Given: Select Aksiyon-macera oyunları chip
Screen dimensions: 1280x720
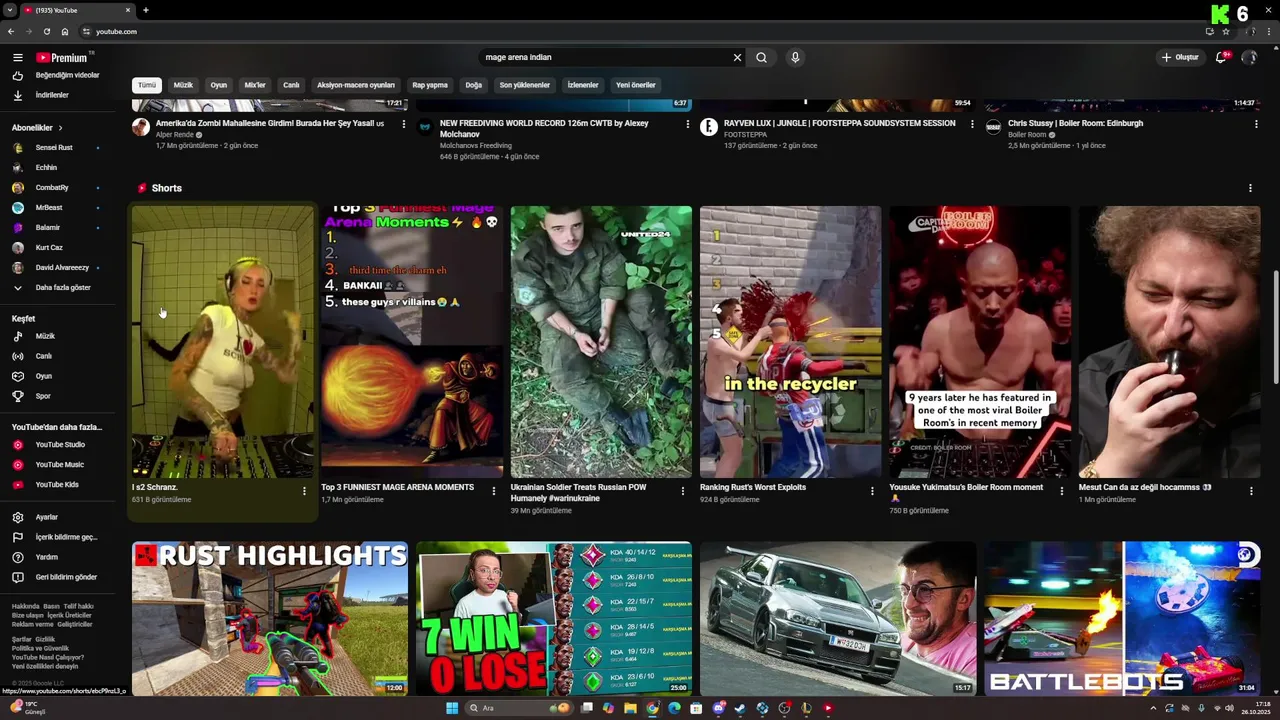Looking at the screenshot, I should [356, 85].
